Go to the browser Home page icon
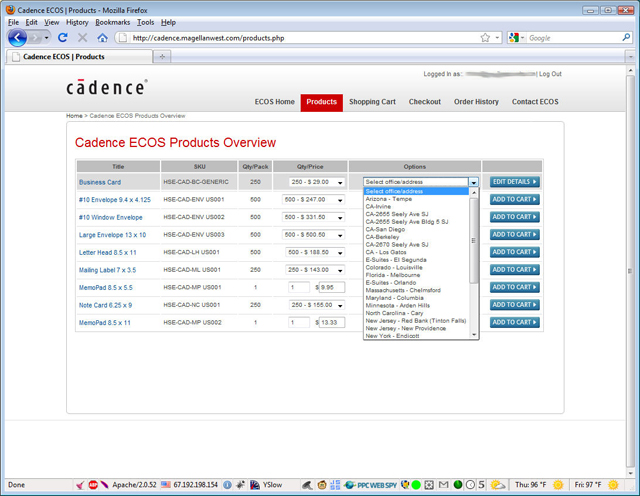This screenshot has width=640, height=496. point(102,38)
